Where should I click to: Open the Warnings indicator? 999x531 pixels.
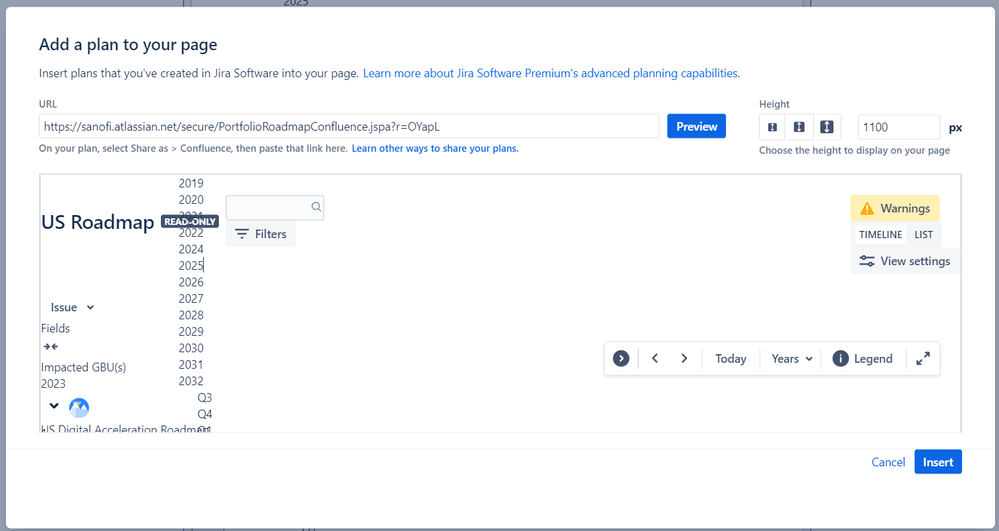point(895,208)
